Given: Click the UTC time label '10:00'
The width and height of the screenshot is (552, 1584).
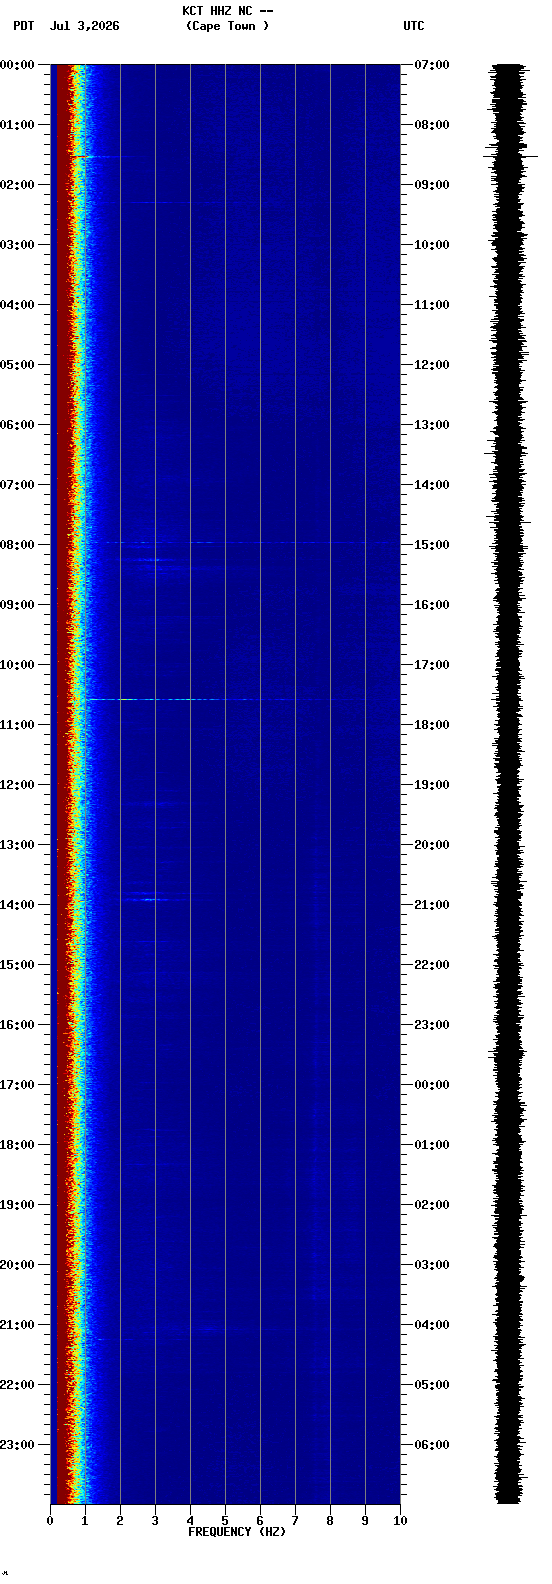Looking at the screenshot, I should (x=432, y=245).
